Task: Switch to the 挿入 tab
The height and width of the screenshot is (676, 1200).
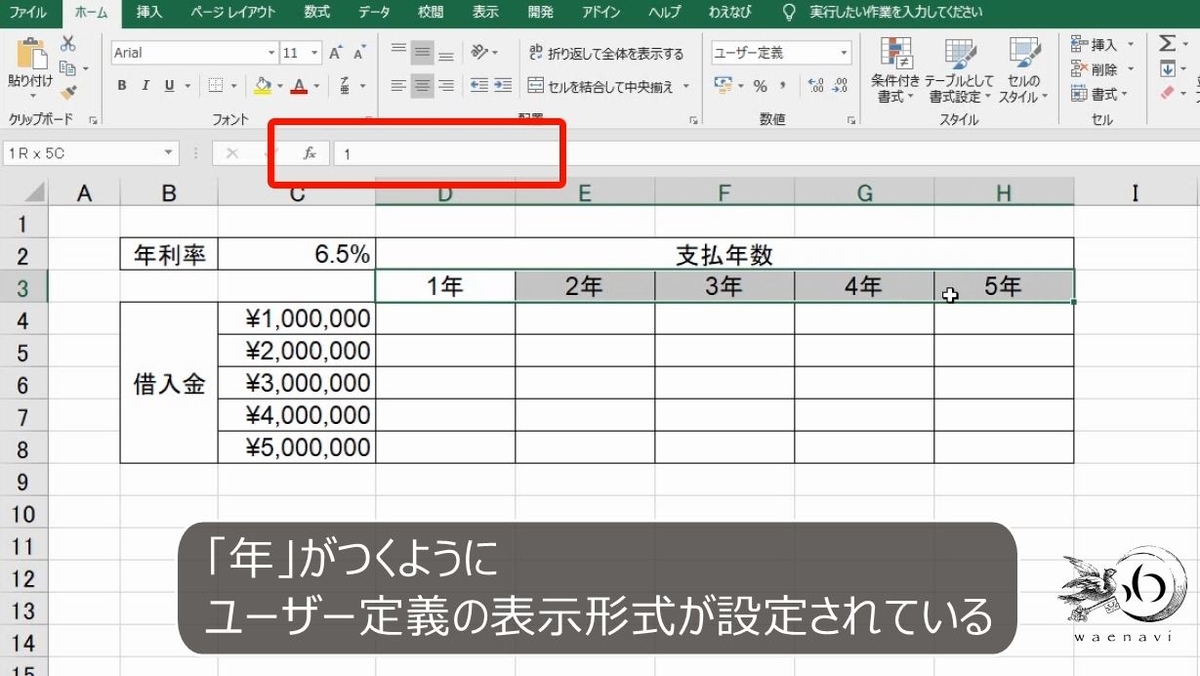Action: [149, 12]
